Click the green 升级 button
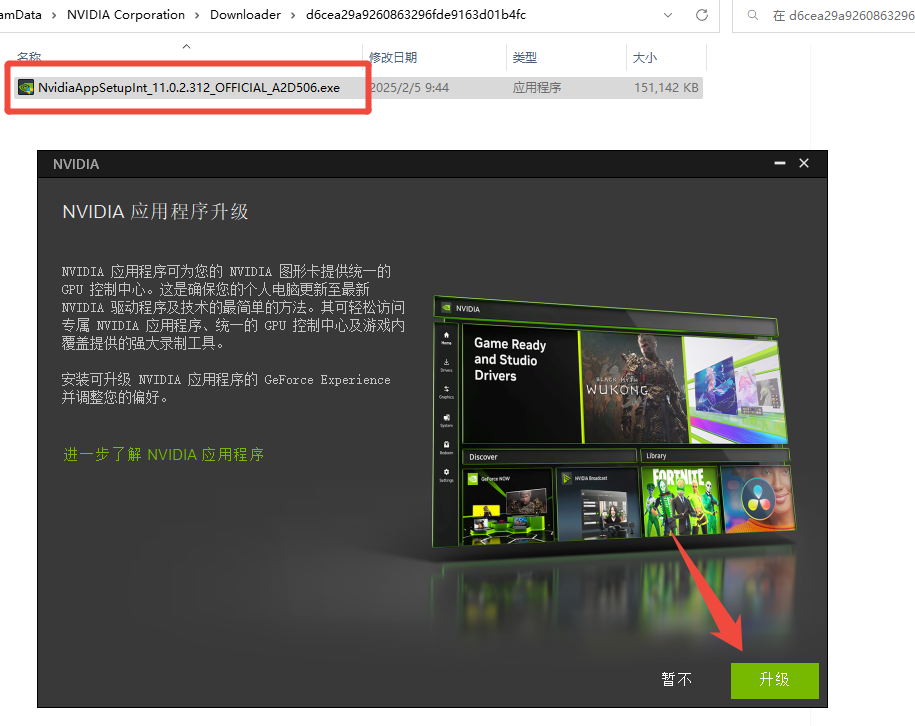This screenshot has height=726, width=915. point(774,680)
